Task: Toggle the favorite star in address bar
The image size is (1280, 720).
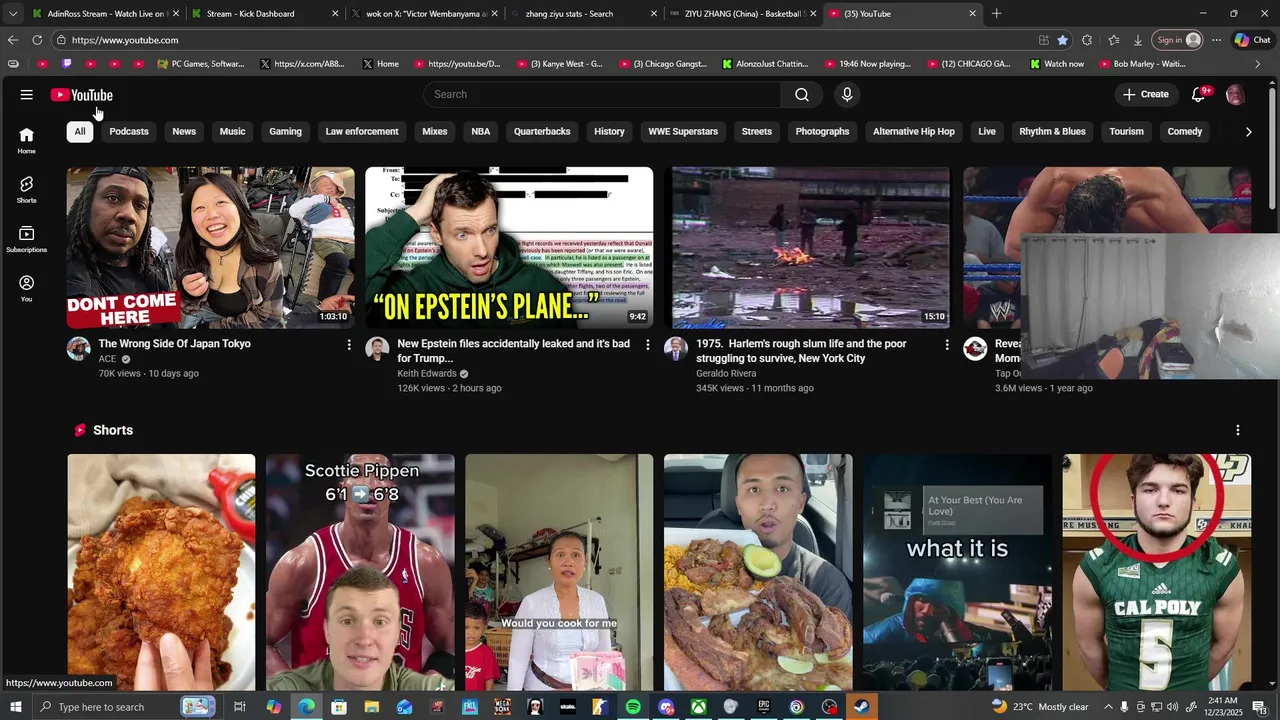Action: coord(1062,40)
